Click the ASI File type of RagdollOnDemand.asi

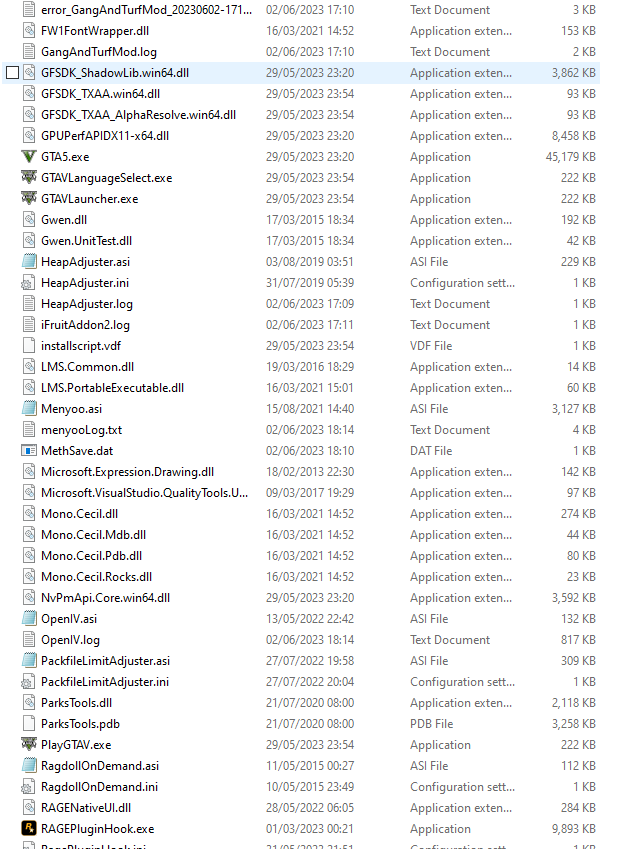[x=429, y=765]
